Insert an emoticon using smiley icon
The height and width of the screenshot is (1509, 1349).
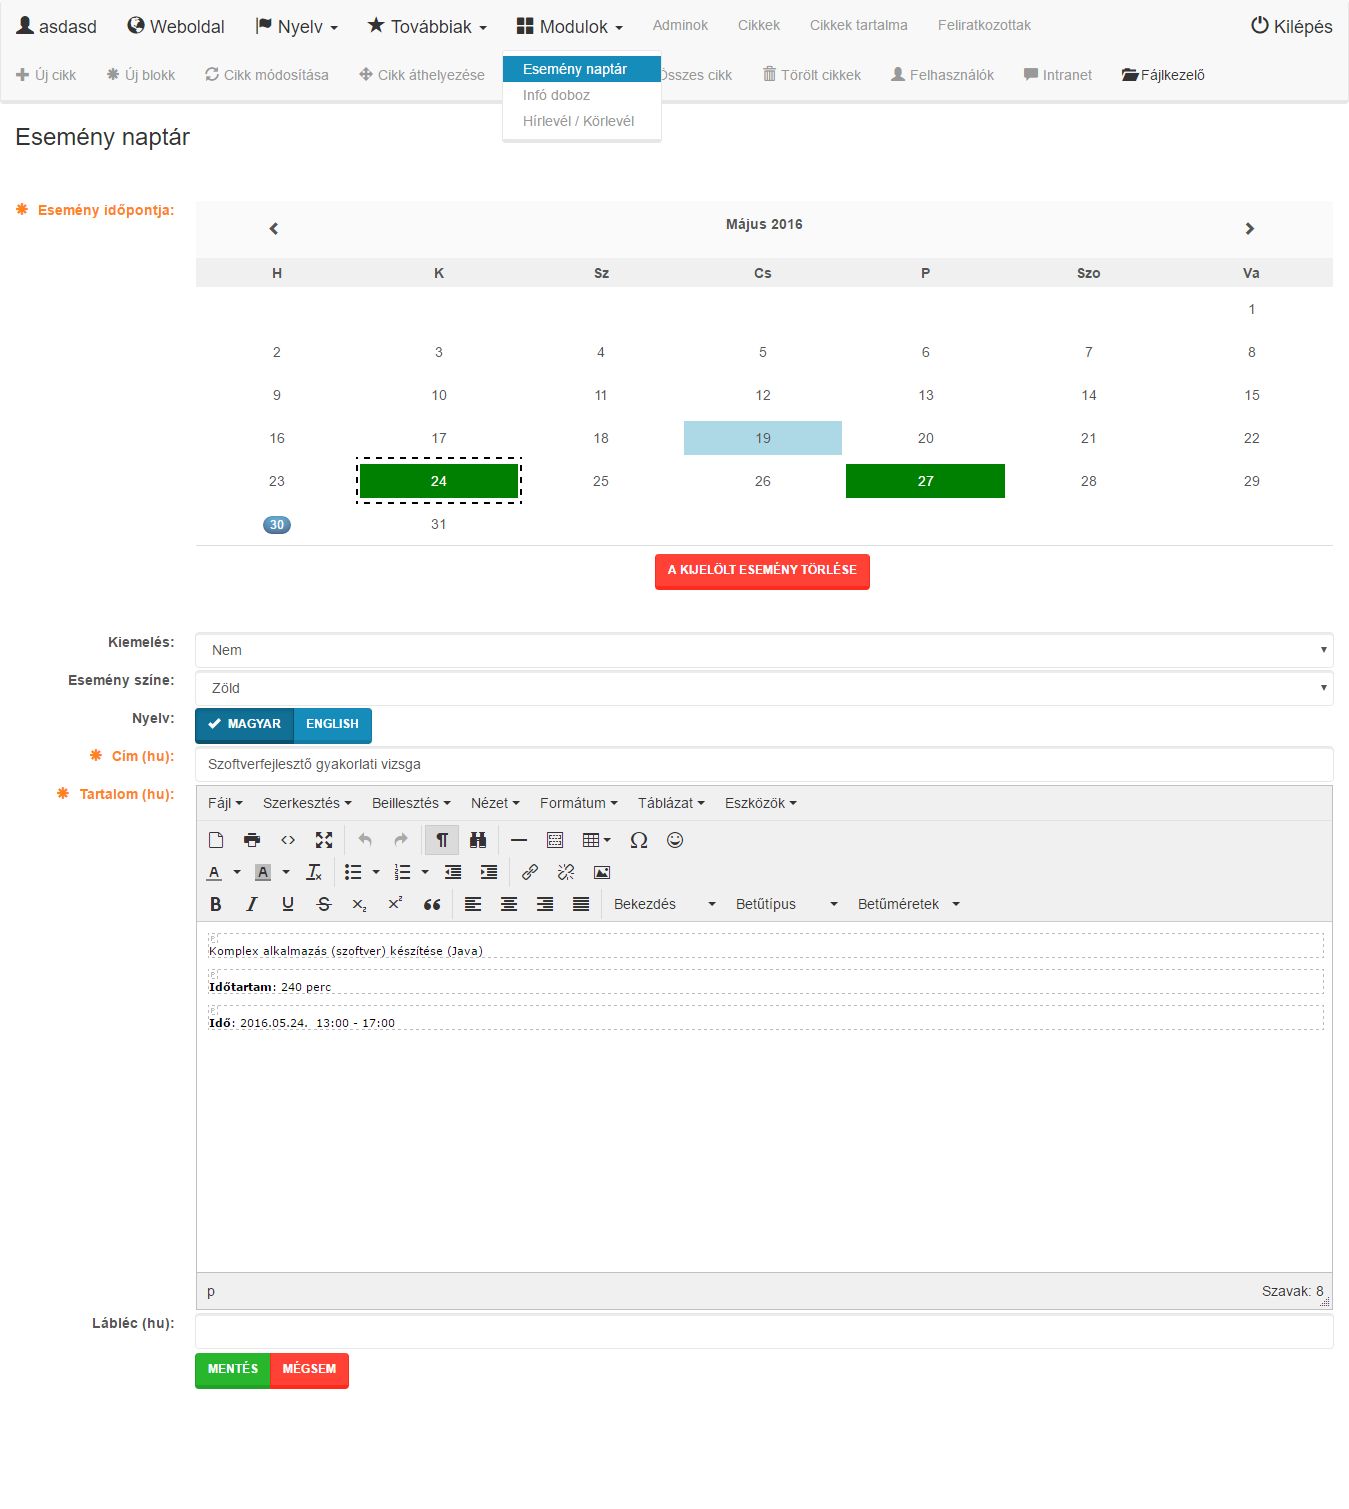pyautogui.click(x=675, y=840)
